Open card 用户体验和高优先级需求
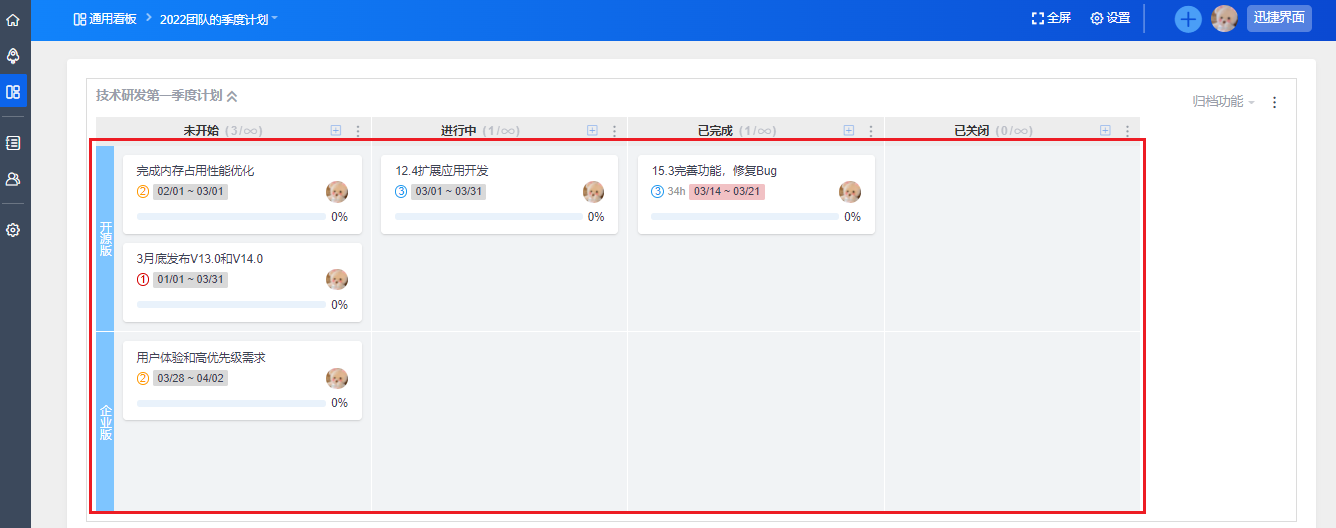1336x528 pixels. [201, 357]
